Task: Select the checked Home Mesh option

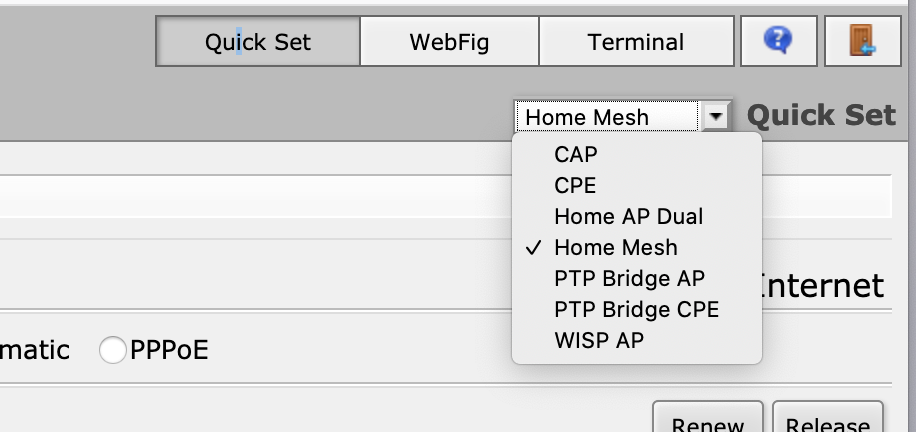Action: (x=615, y=247)
